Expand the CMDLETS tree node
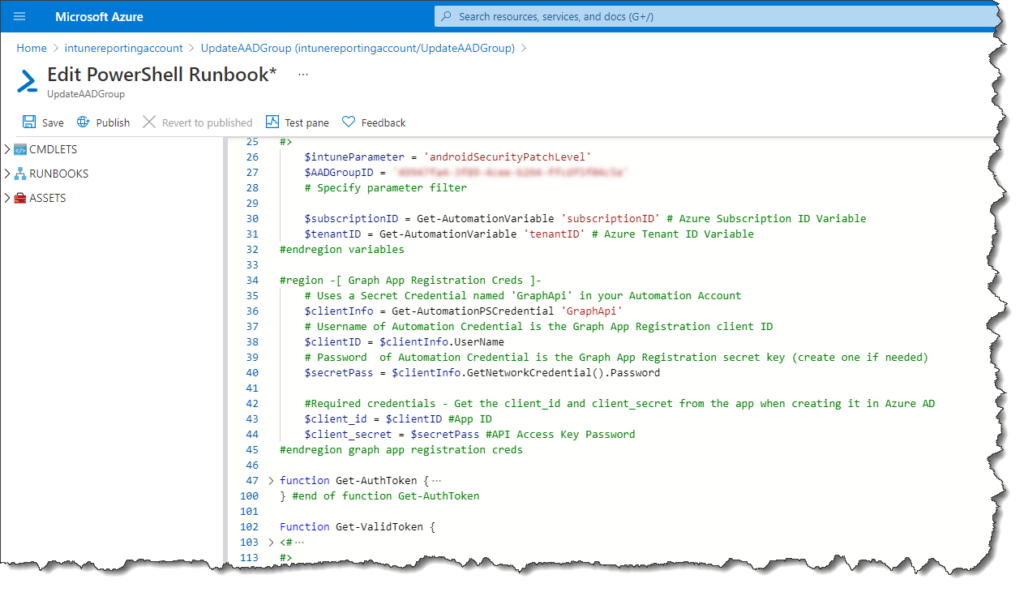This screenshot has height=592, width=1024. (7, 150)
